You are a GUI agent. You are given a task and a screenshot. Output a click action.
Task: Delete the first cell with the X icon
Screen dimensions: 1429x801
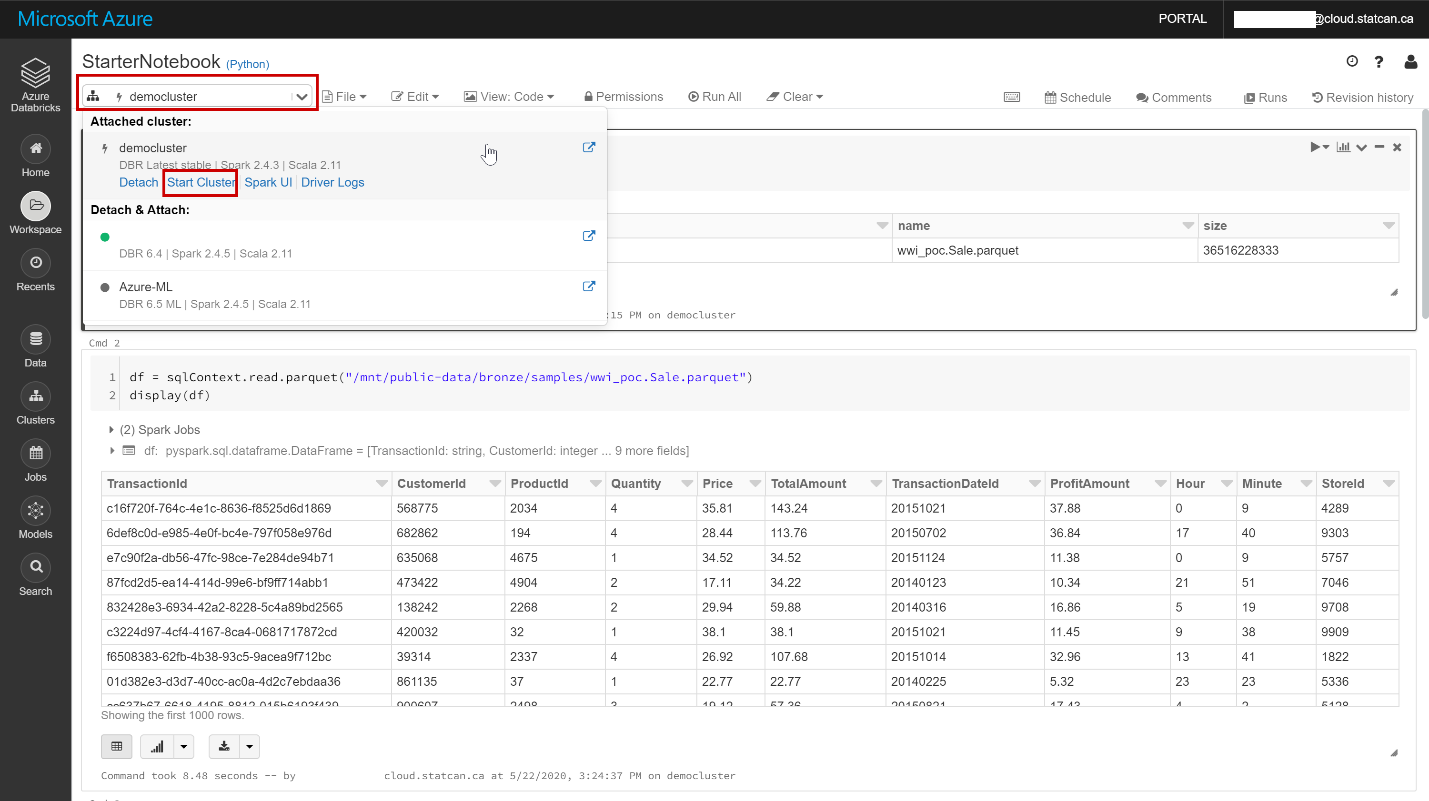coord(1397,147)
